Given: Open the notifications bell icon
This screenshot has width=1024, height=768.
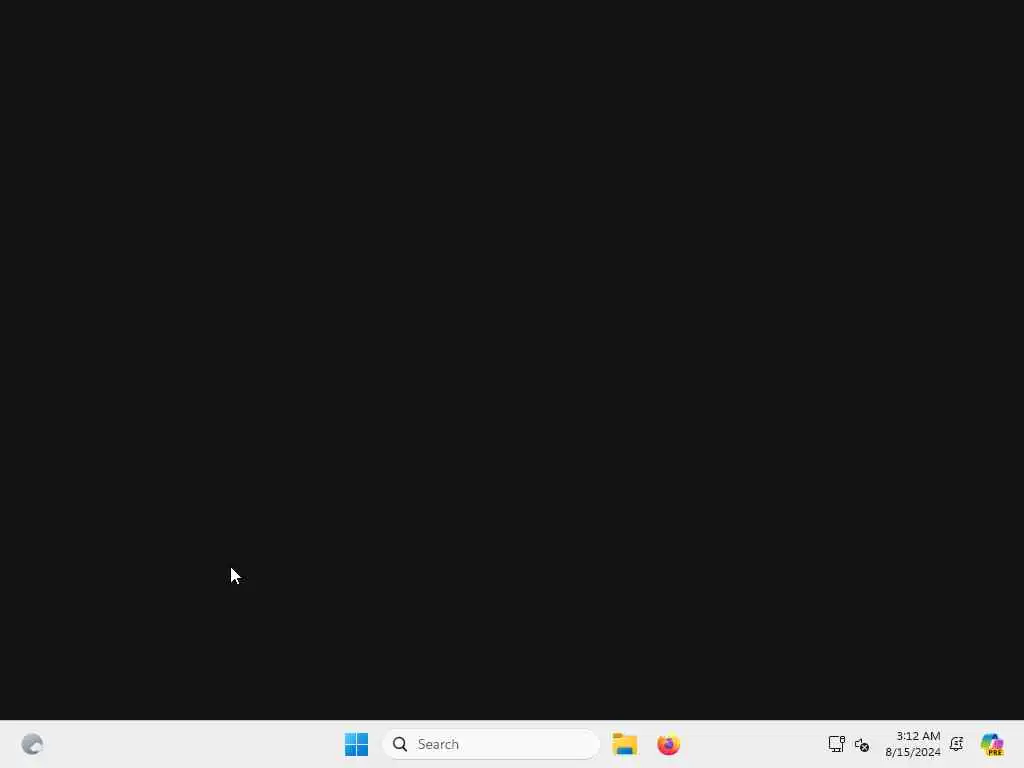Looking at the screenshot, I should pos(957,744).
